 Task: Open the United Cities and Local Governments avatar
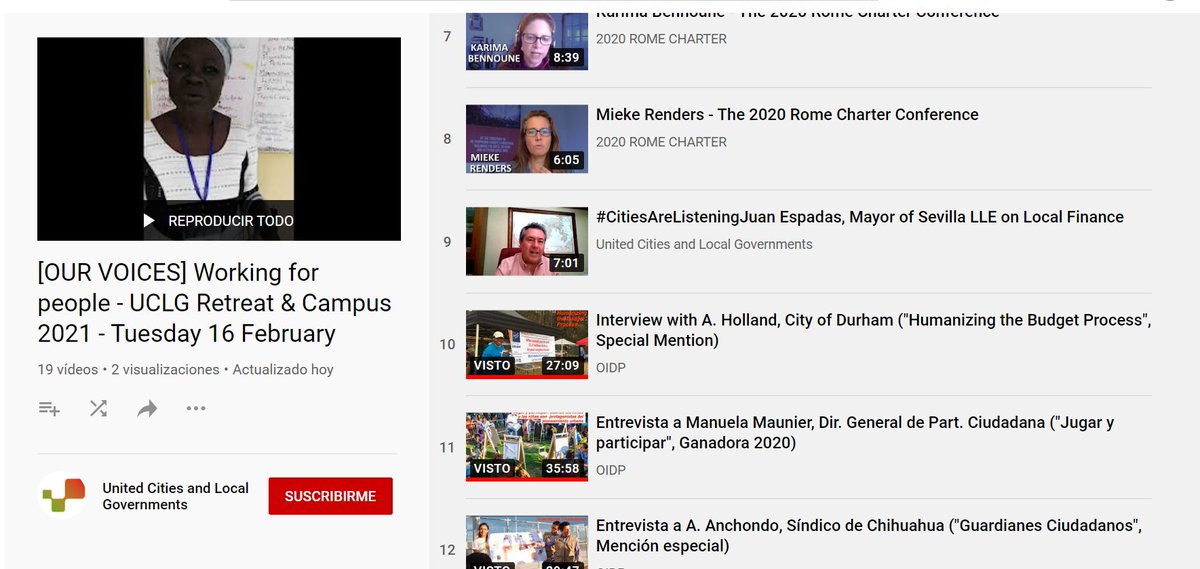click(x=62, y=496)
